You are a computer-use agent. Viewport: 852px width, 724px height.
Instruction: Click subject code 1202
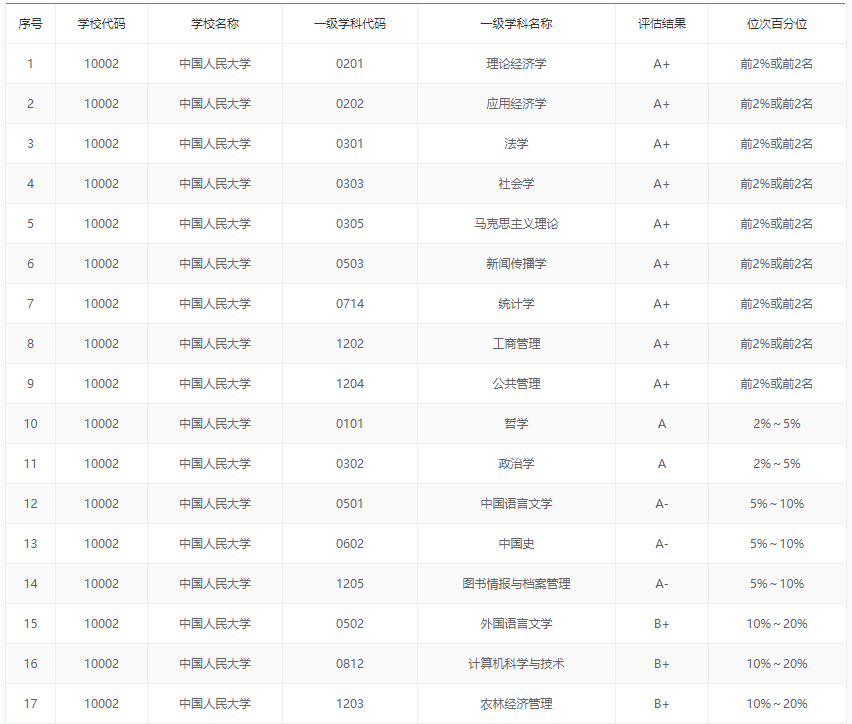tap(350, 344)
